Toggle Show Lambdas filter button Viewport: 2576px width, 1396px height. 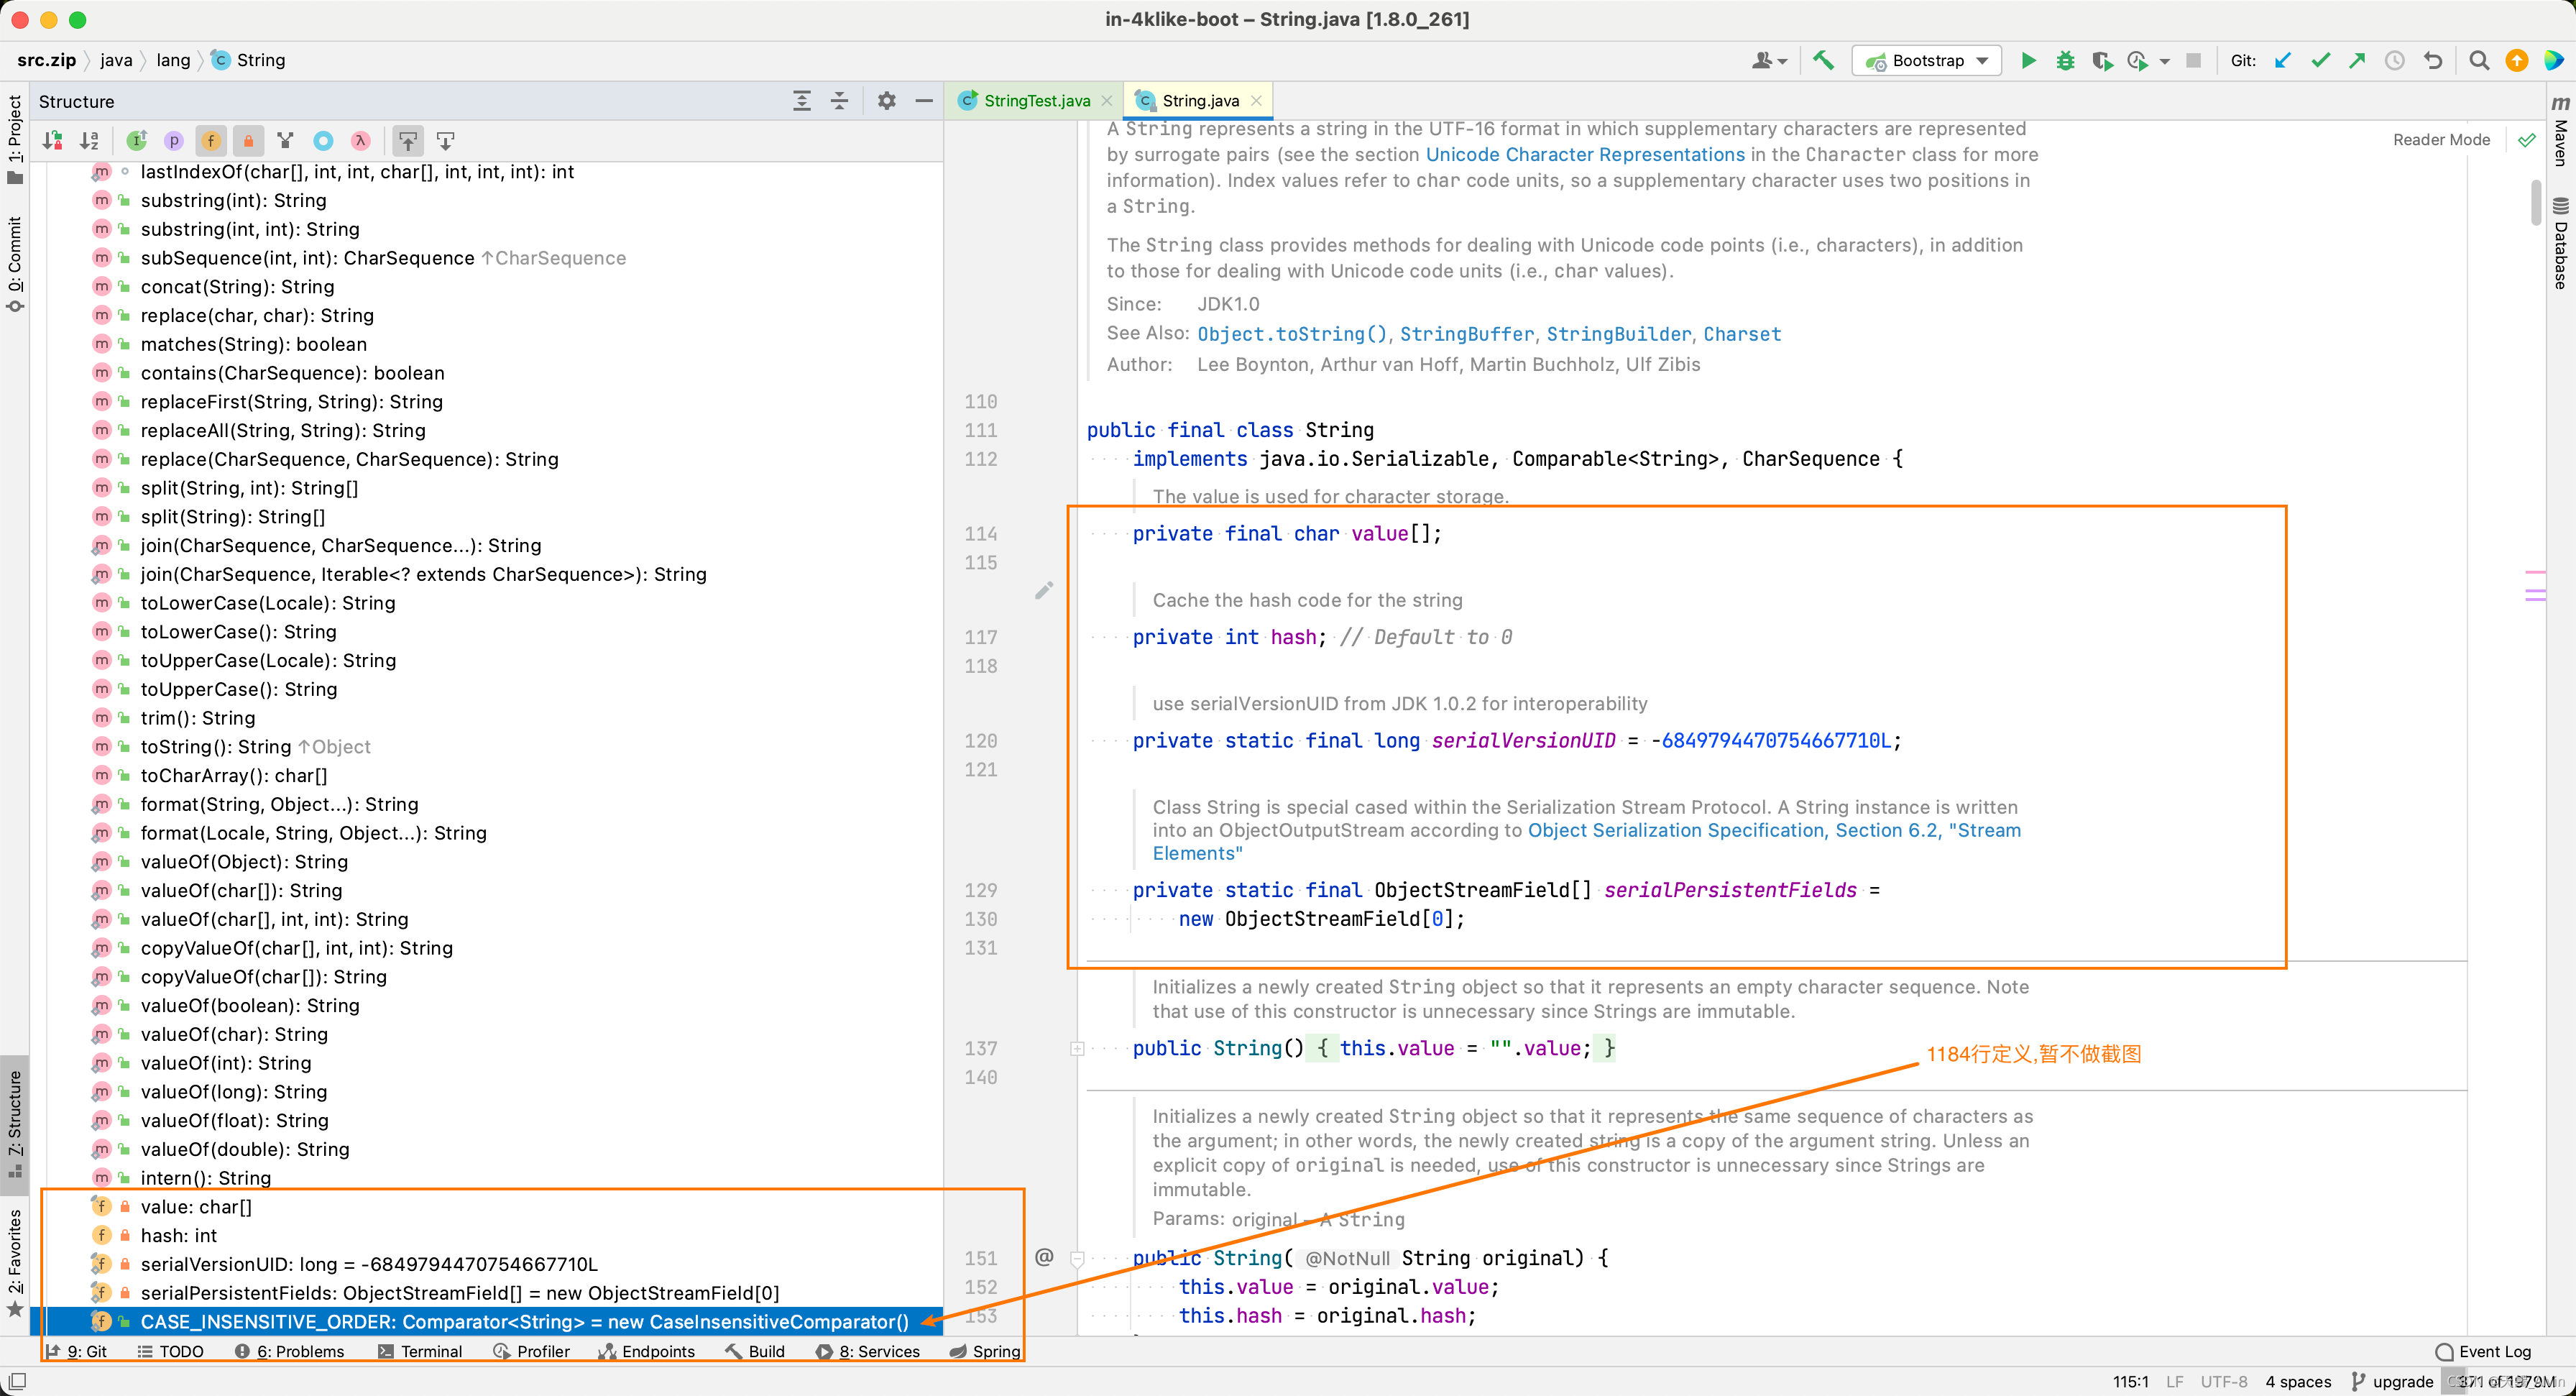pos(361,141)
